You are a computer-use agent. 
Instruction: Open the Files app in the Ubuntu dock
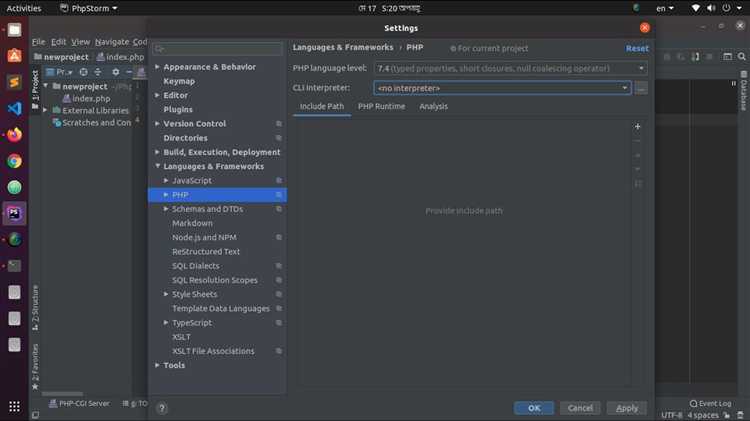[14, 30]
